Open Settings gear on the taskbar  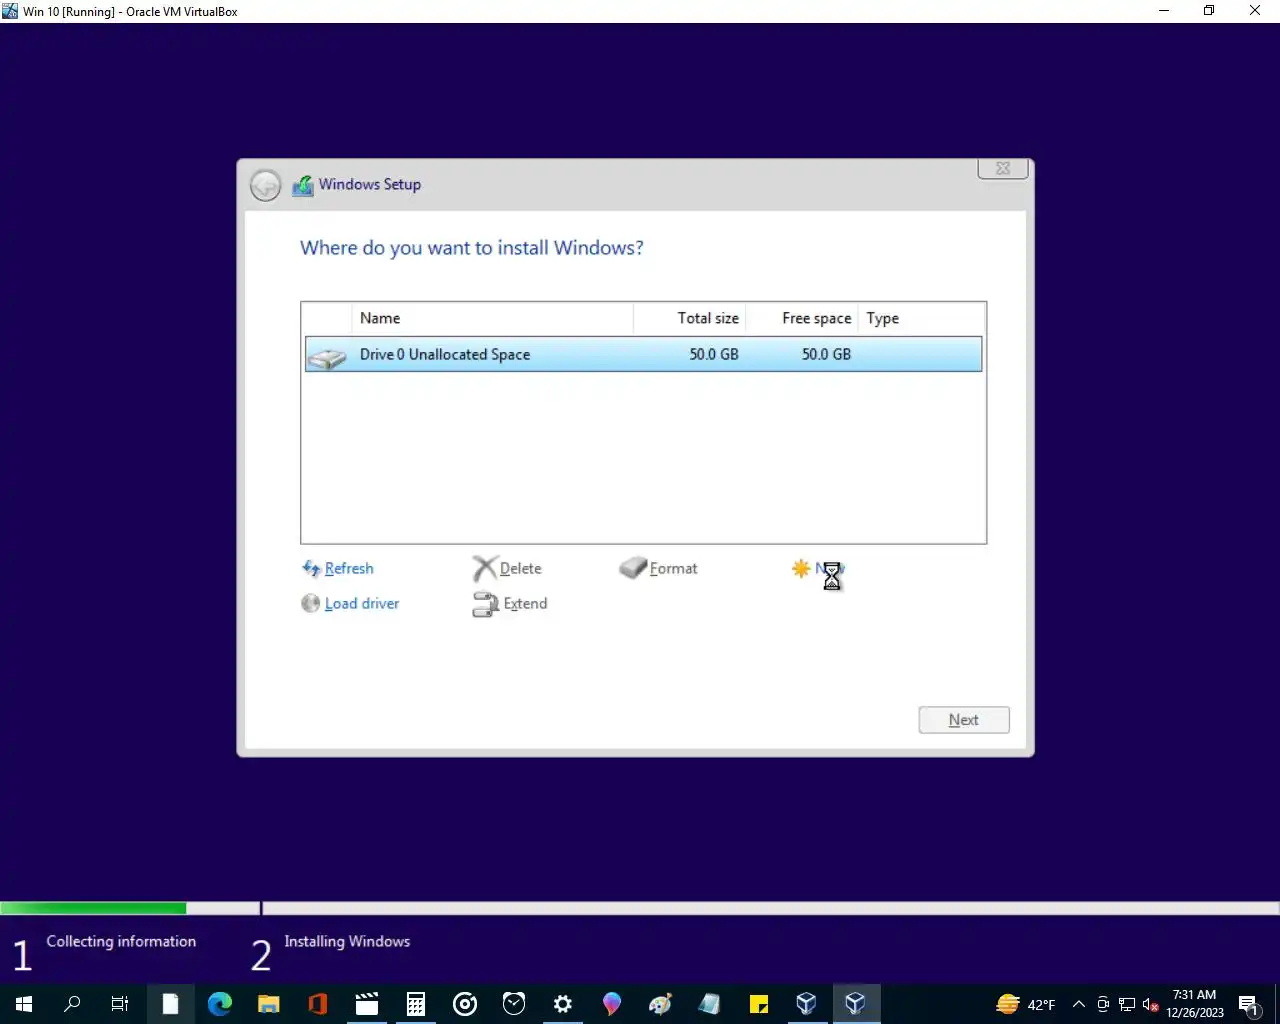tap(562, 1003)
